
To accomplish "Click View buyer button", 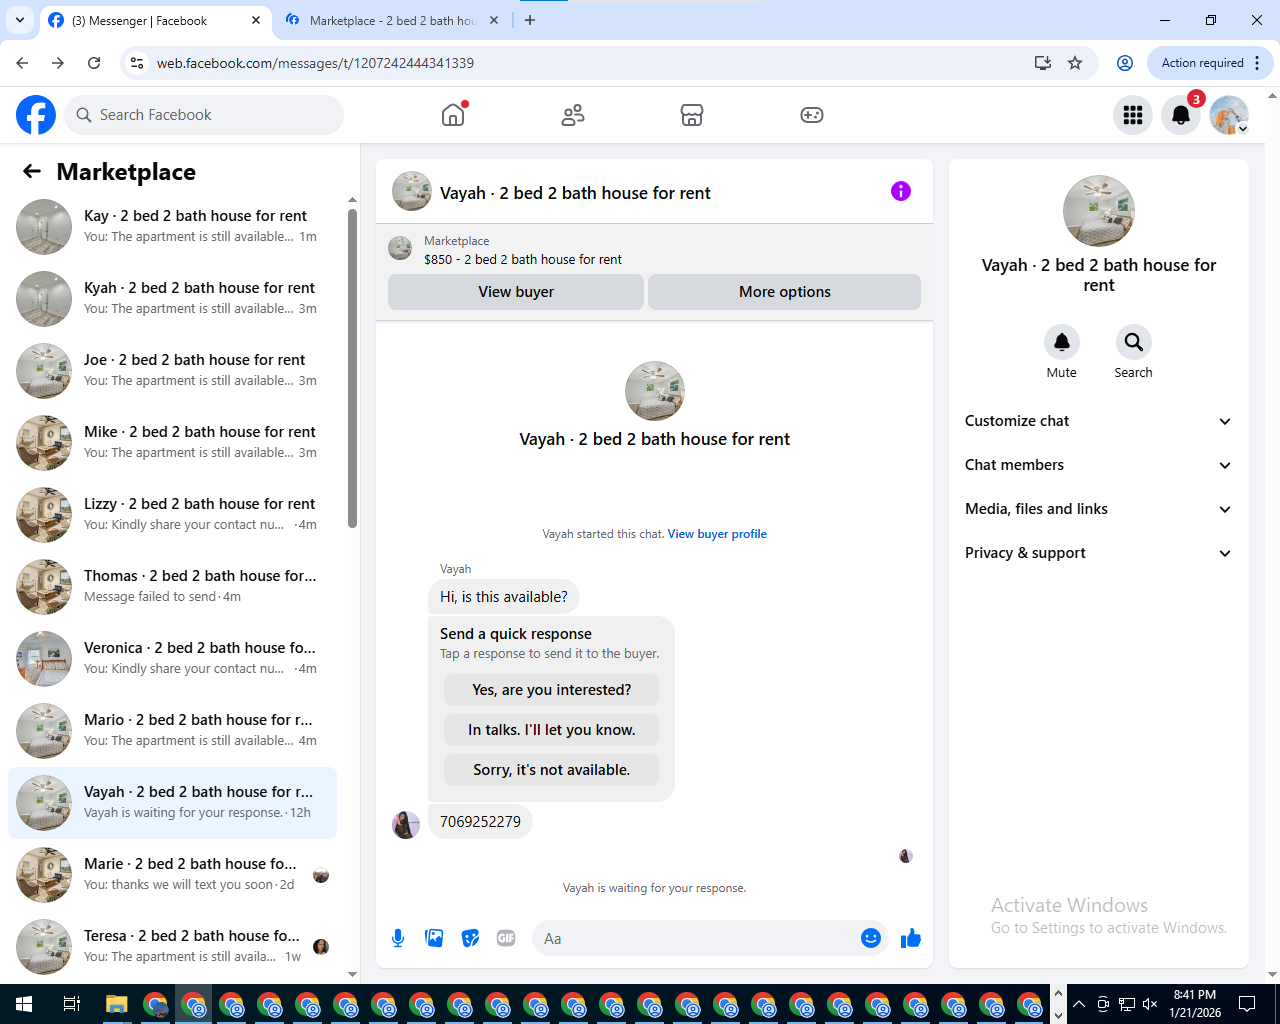I will tap(516, 292).
